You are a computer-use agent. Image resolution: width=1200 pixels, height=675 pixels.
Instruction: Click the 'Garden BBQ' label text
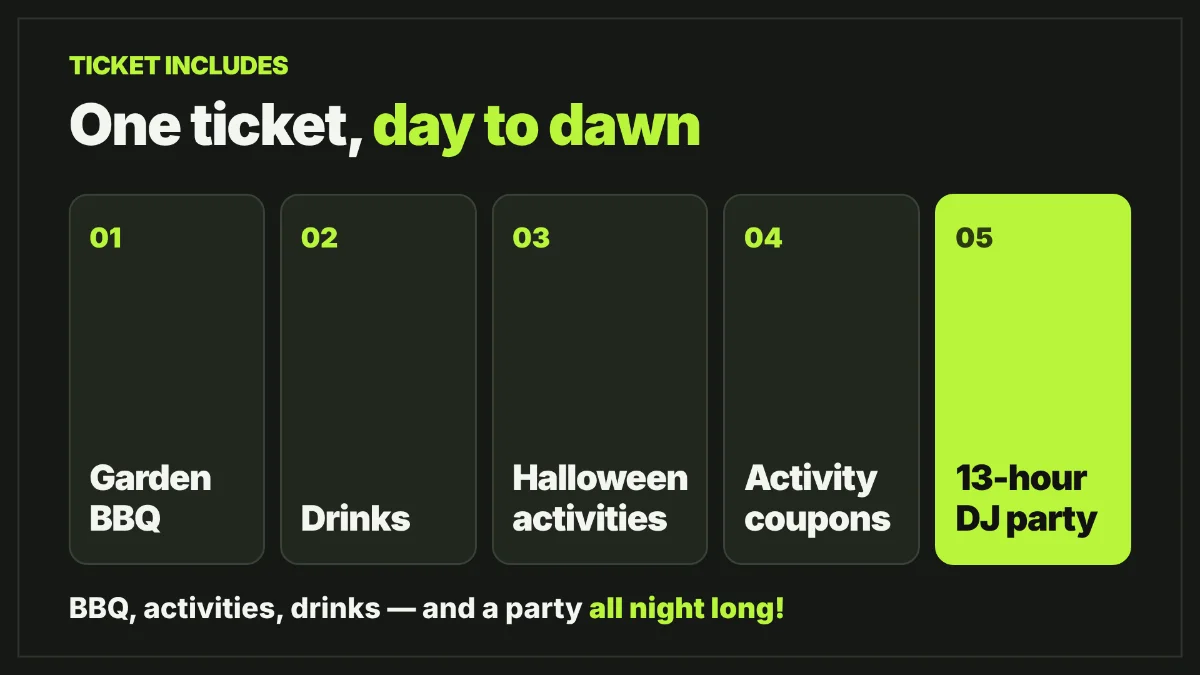[150, 498]
